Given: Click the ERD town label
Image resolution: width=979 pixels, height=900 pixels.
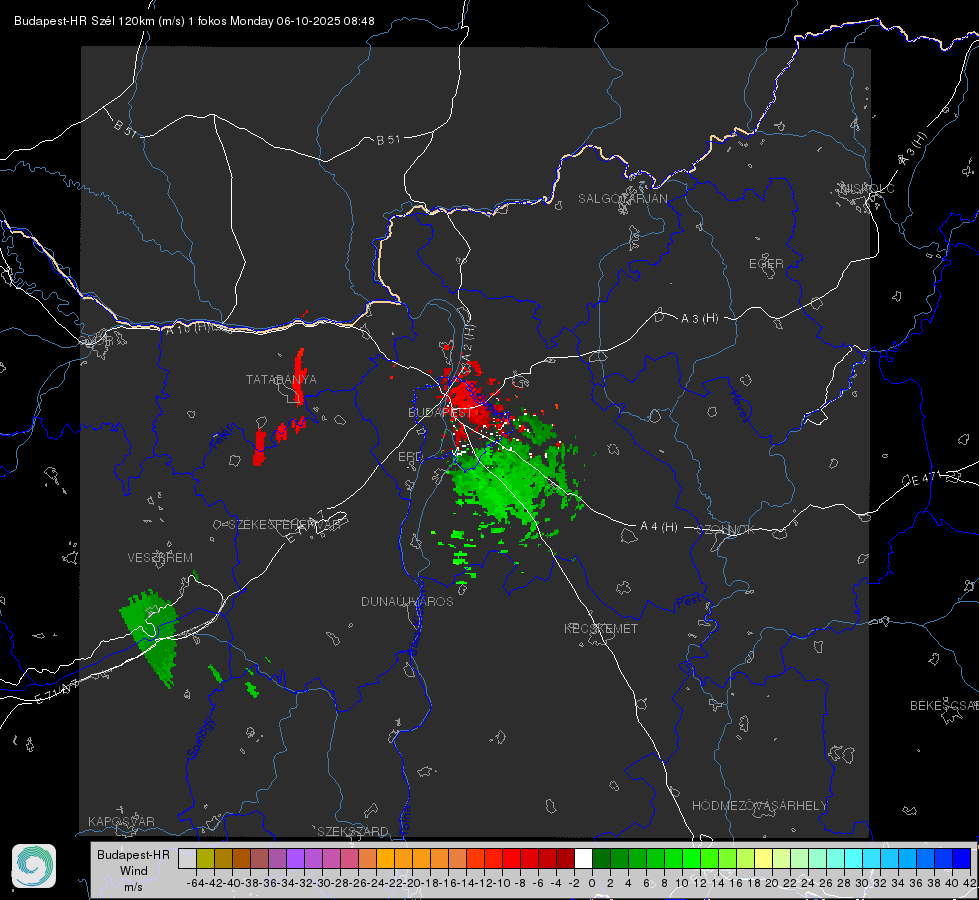Looking at the screenshot, I should click(x=410, y=457).
